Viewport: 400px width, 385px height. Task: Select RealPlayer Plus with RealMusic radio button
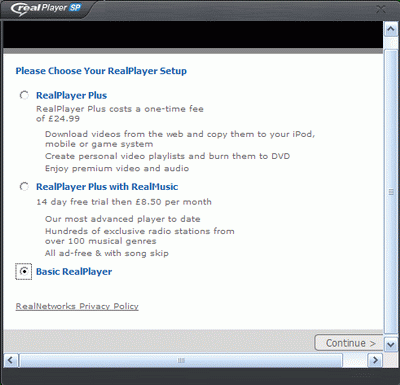click(24, 187)
